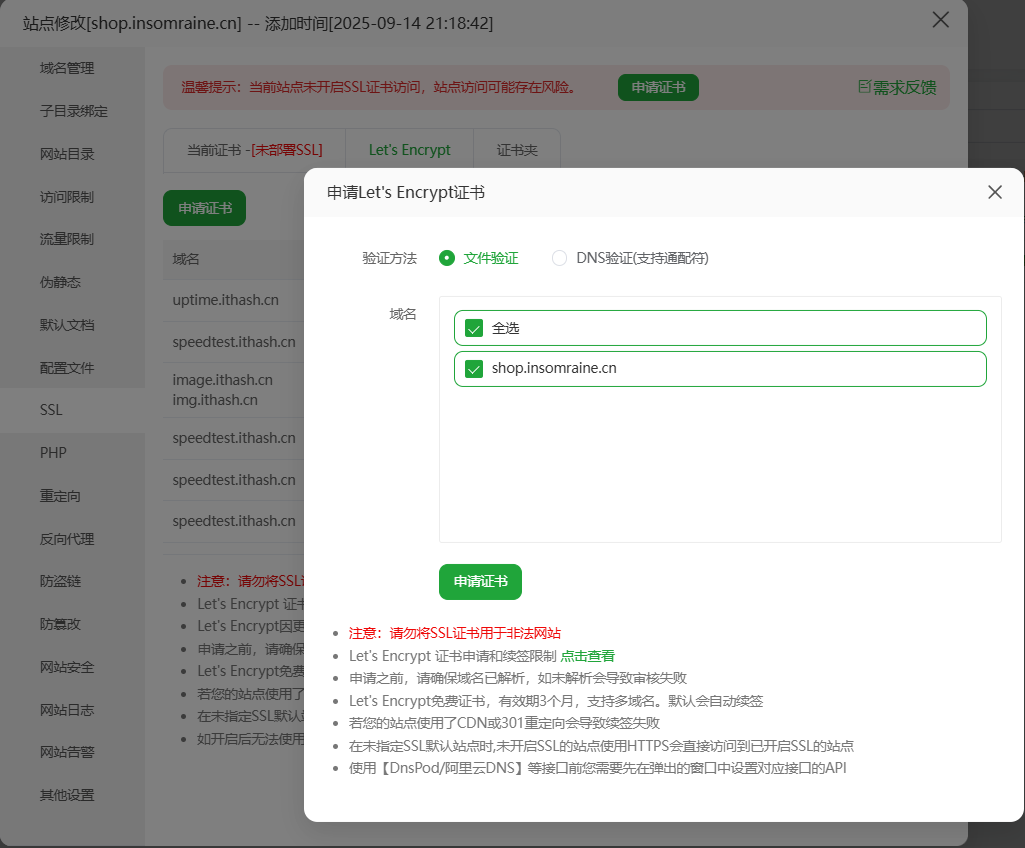
Task: Toggle the 全选 checkbox
Action: (474, 328)
